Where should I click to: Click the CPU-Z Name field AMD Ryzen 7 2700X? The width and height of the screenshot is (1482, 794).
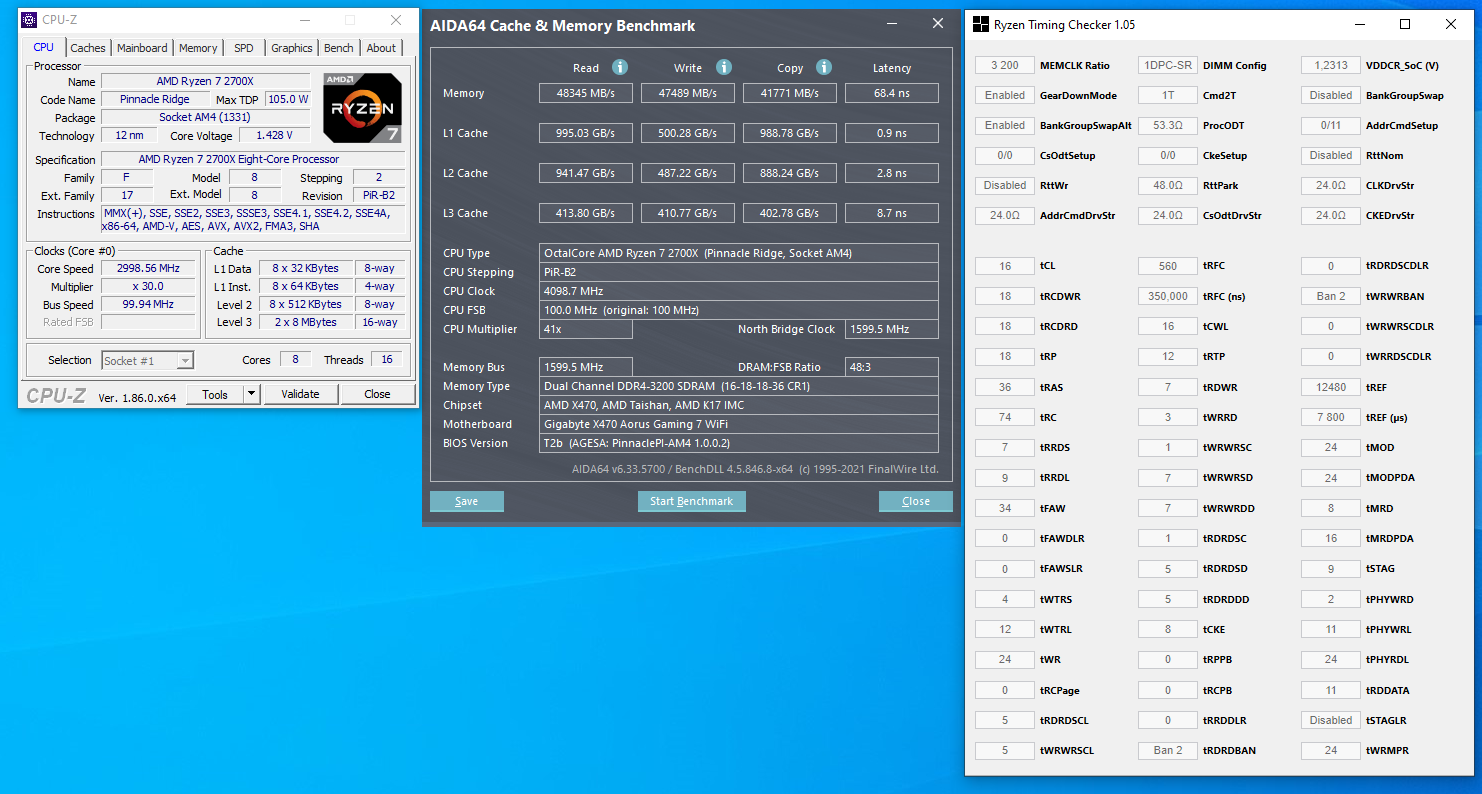(x=206, y=81)
